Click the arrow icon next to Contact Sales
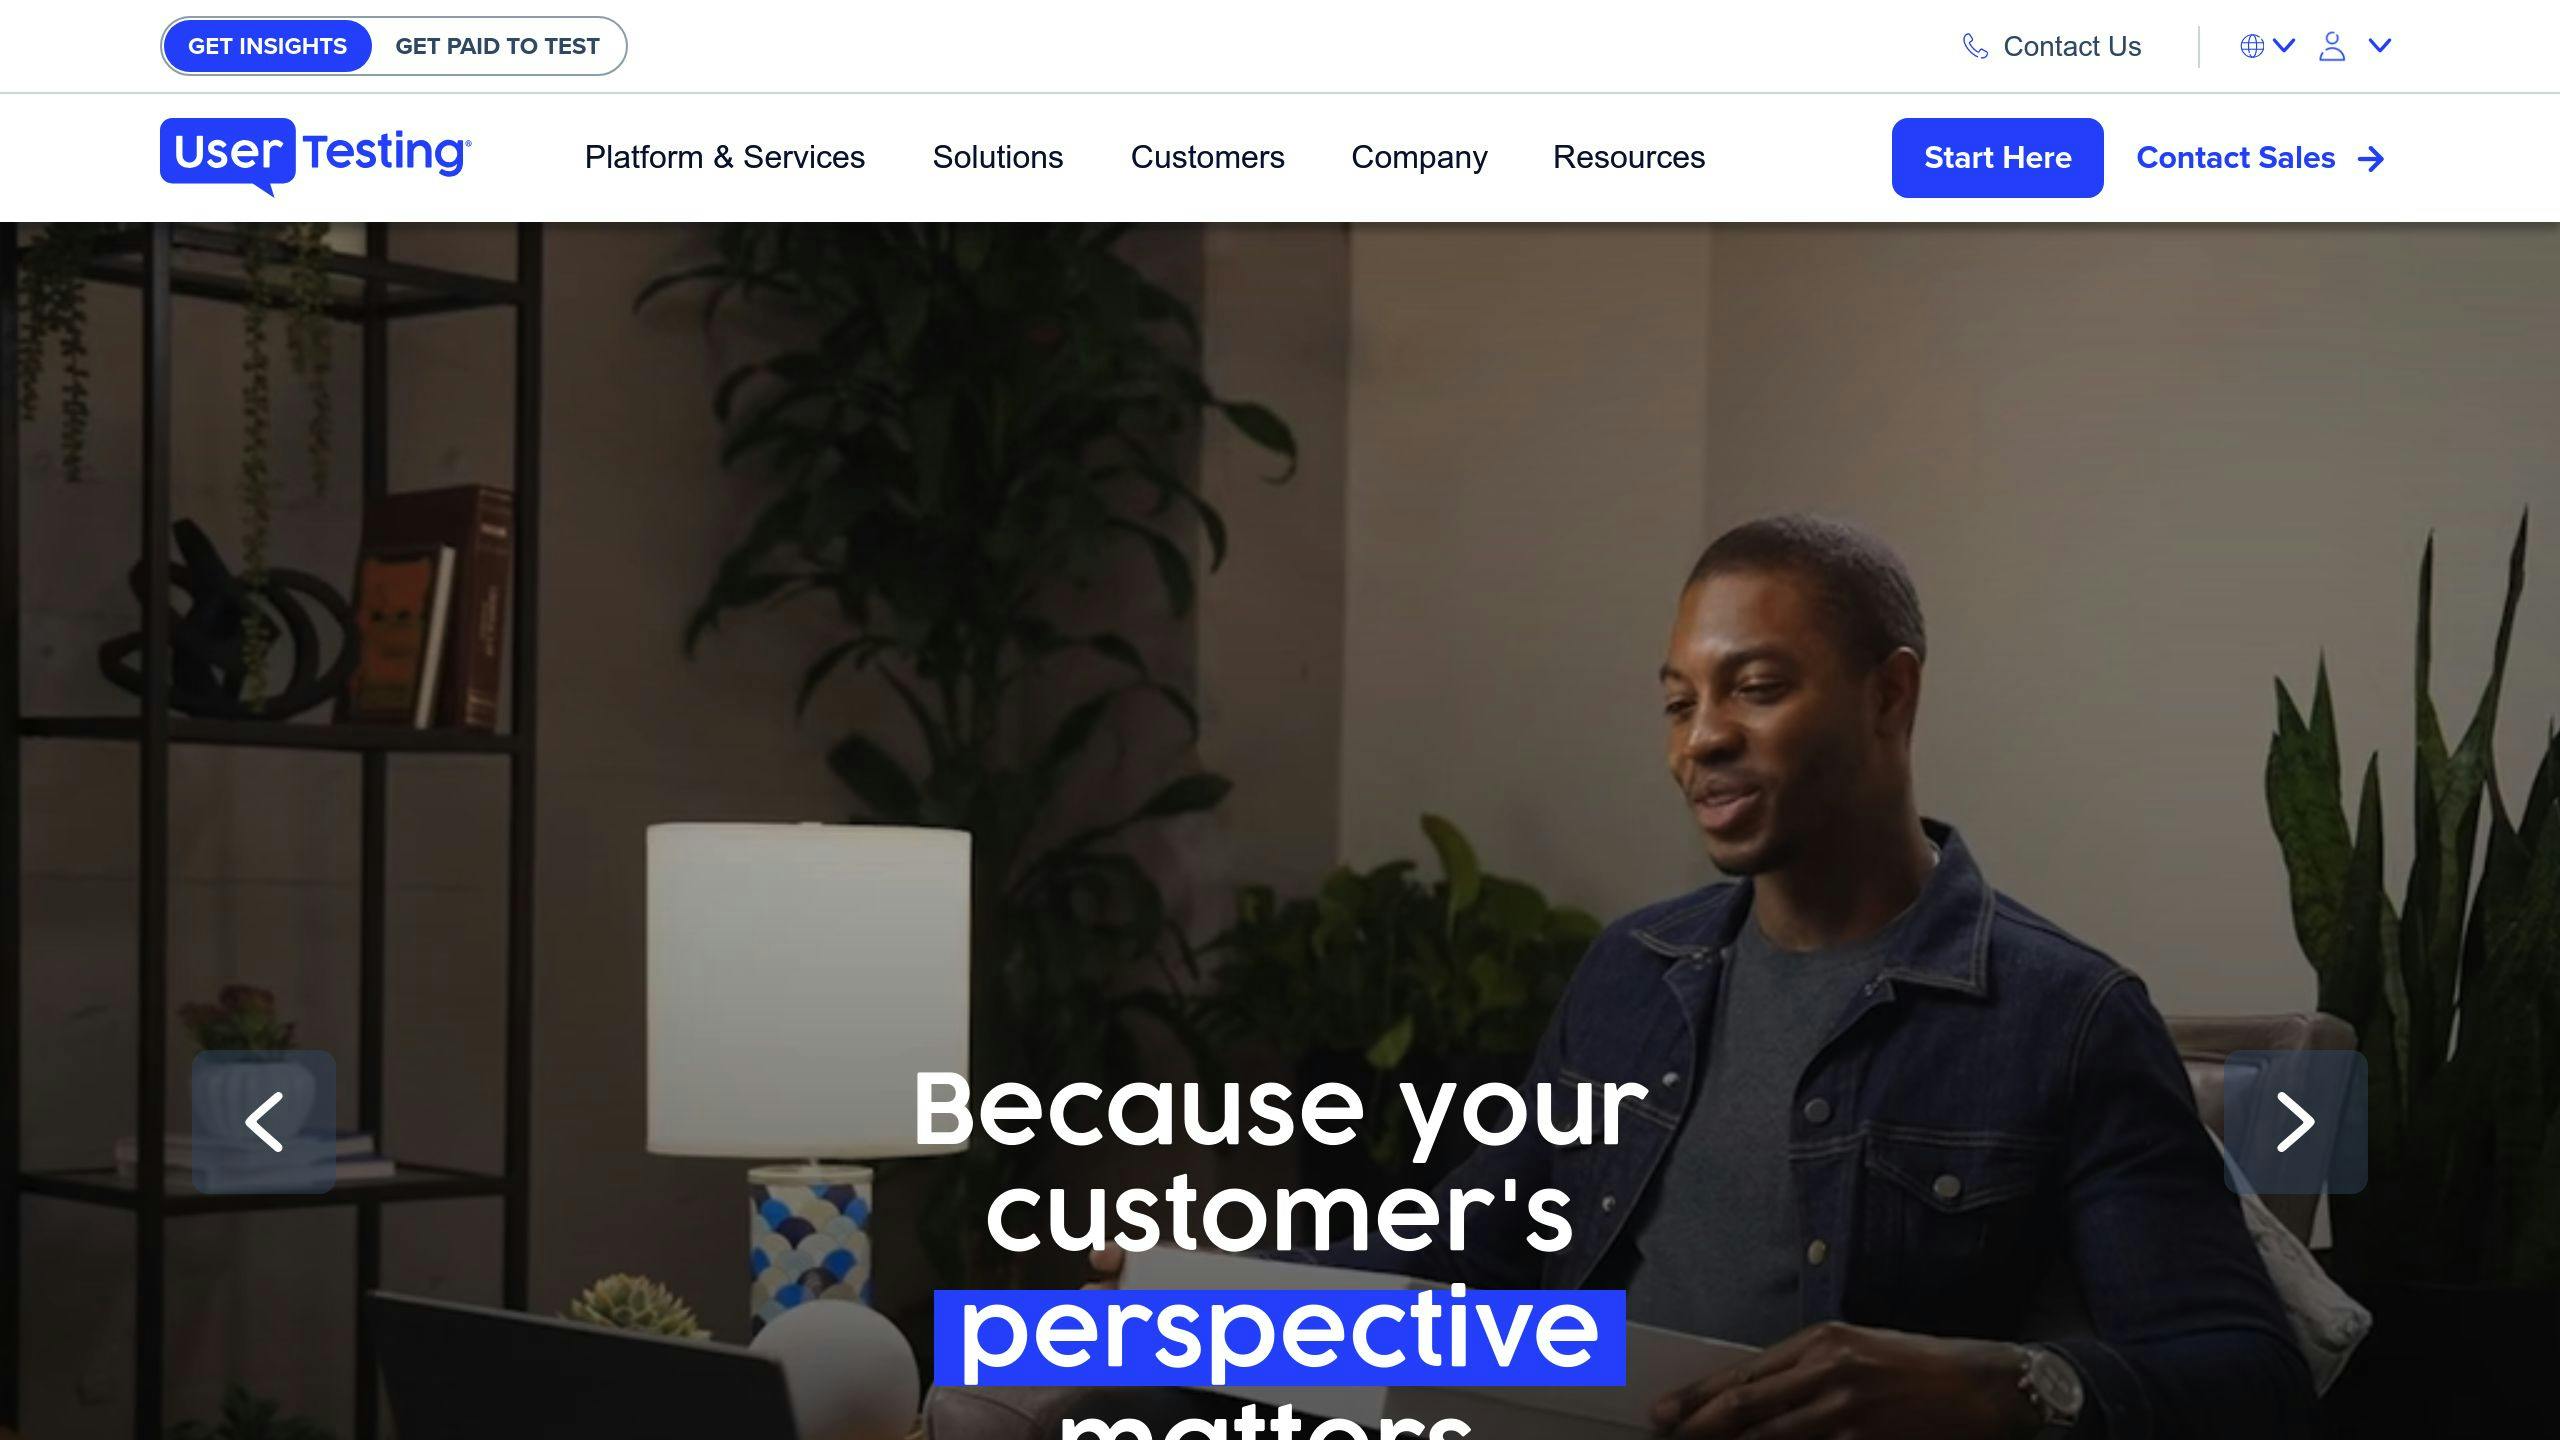The image size is (2560, 1440). click(x=2372, y=158)
